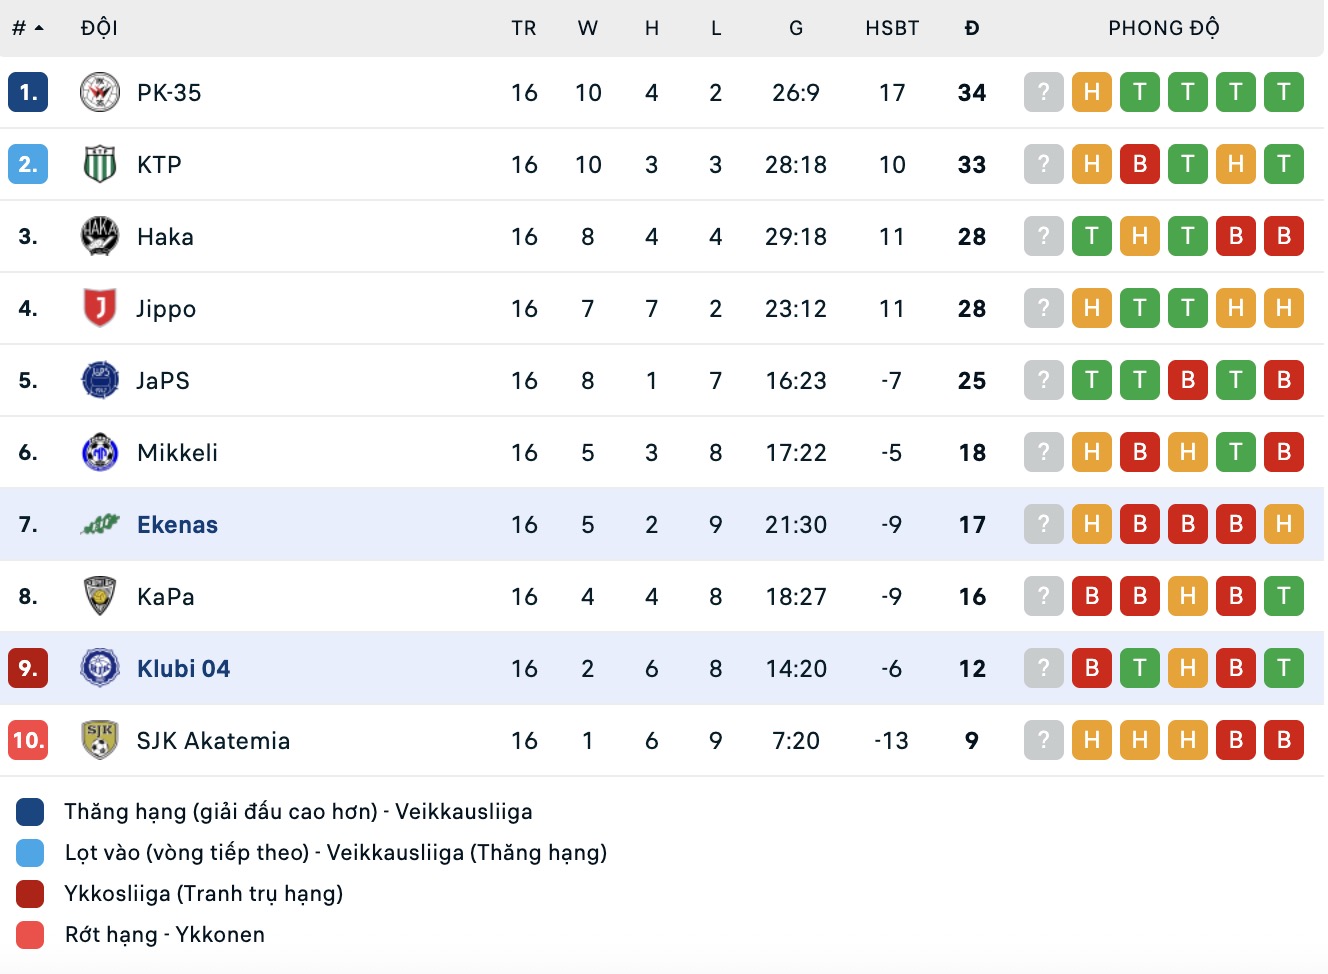Screen dimensions: 1328x974
Task: Sort table by the # rank column arrow
Action: click(39, 29)
